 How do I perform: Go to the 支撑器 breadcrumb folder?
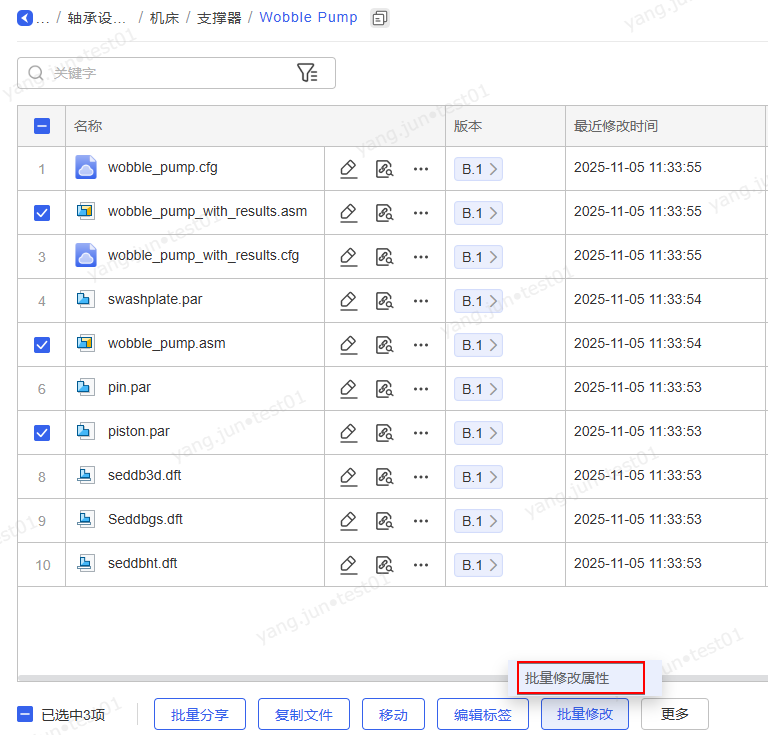[219, 18]
